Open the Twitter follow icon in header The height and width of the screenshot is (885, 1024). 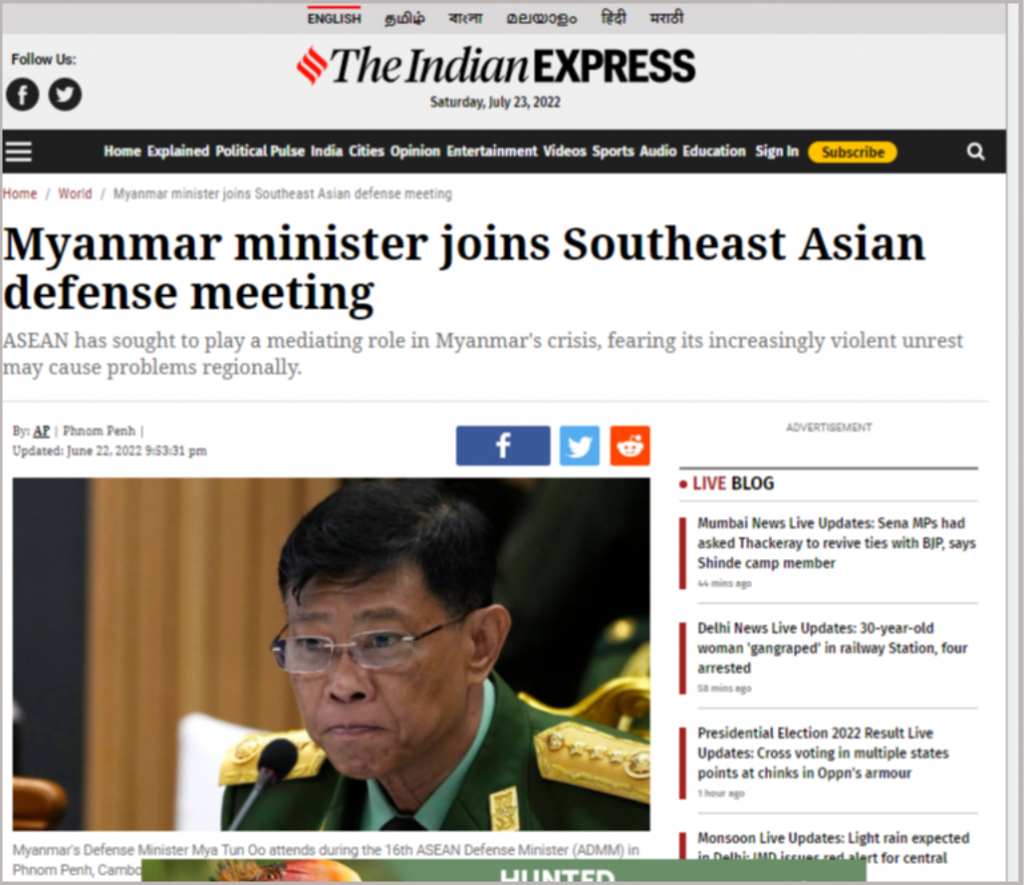[x=65, y=94]
